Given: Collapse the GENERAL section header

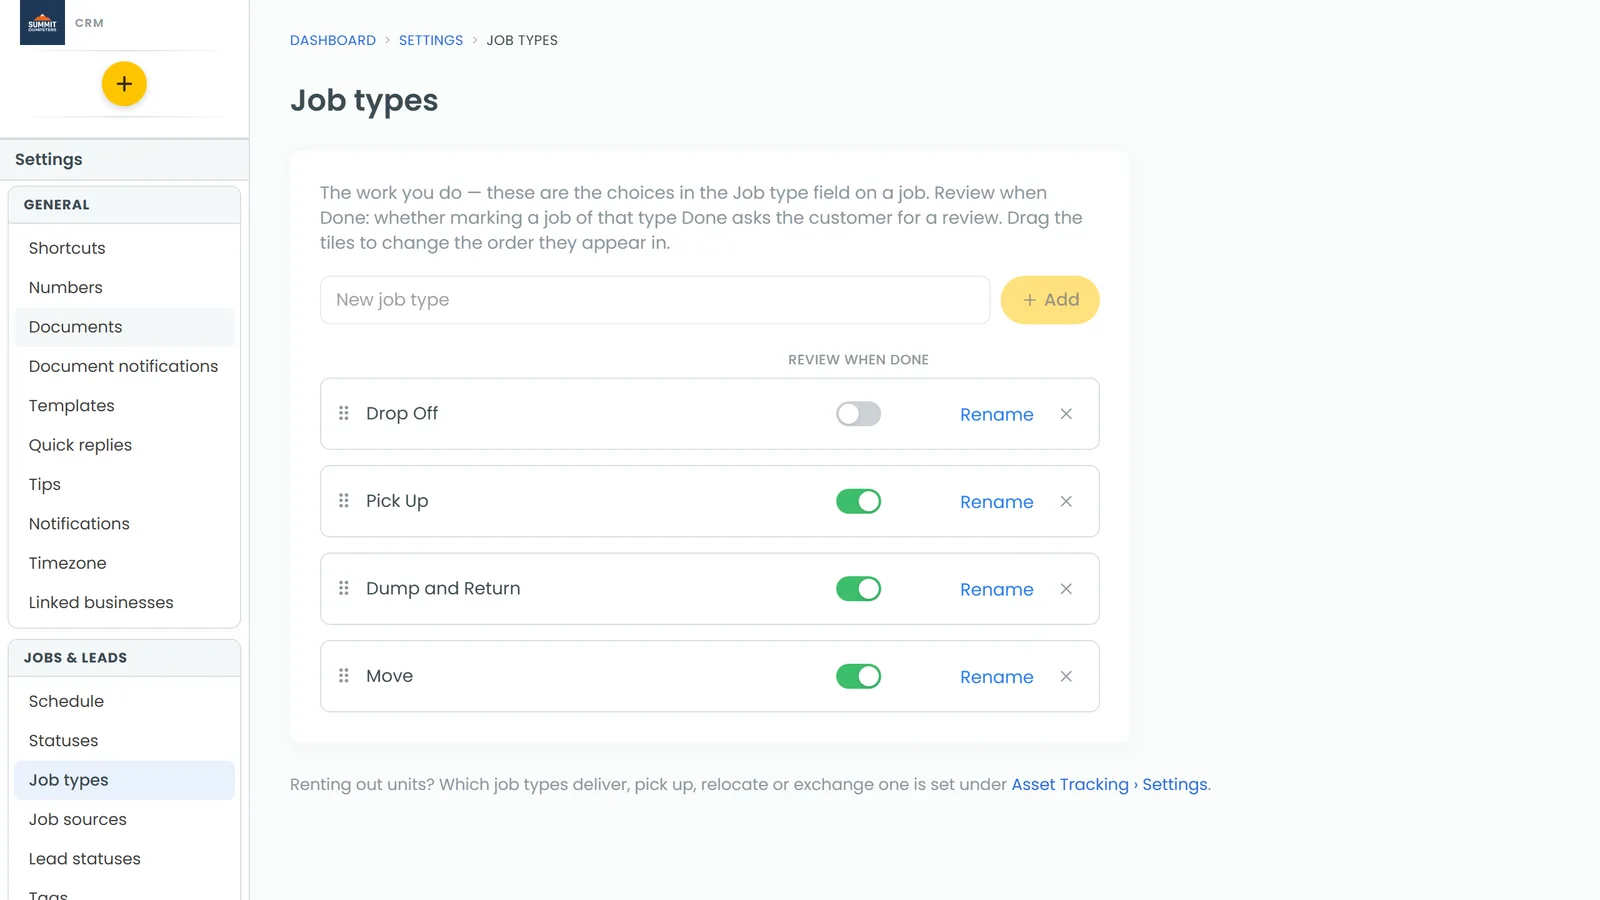Looking at the screenshot, I should [124, 205].
